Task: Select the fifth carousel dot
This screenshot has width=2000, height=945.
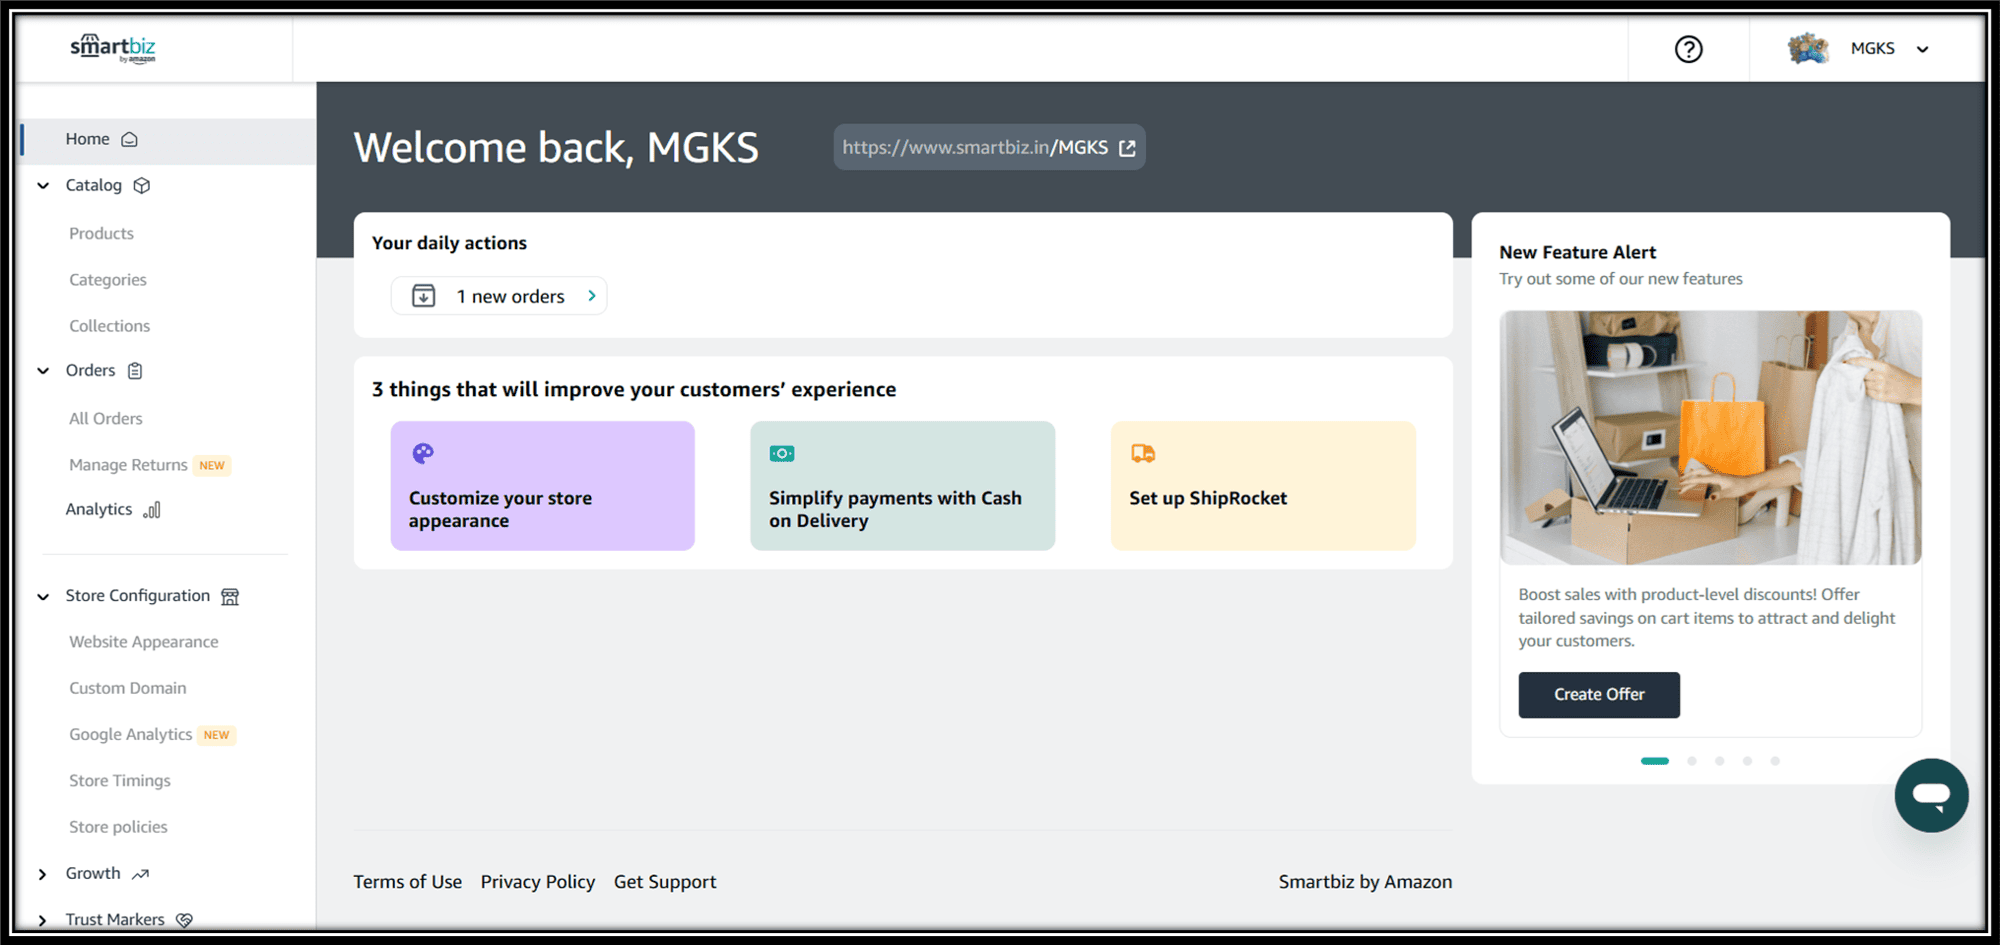Action: tap(1775, 761)
